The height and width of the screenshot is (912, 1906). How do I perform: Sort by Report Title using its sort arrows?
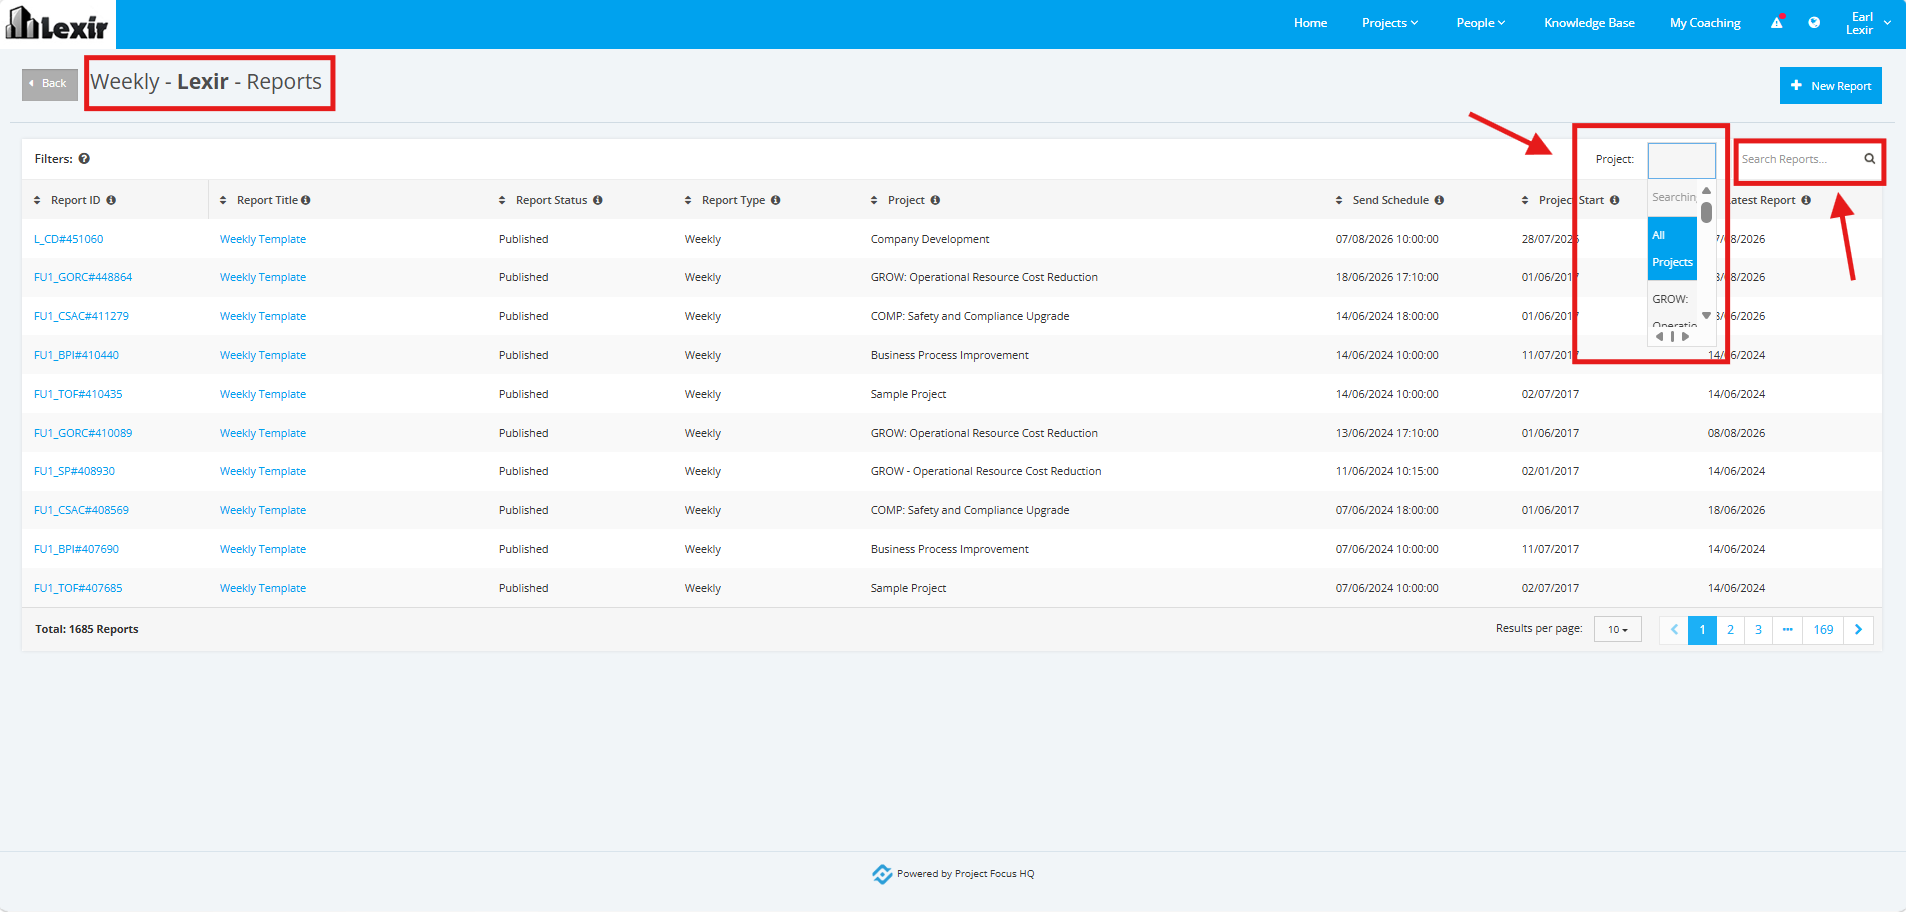[x=223, y=200]
